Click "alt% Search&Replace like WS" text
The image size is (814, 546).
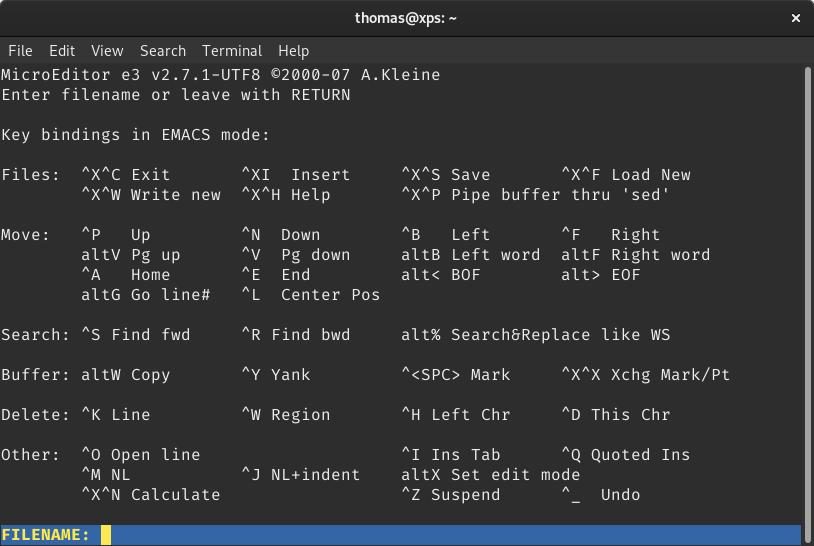pyautogui.click(x=536, y=335)
